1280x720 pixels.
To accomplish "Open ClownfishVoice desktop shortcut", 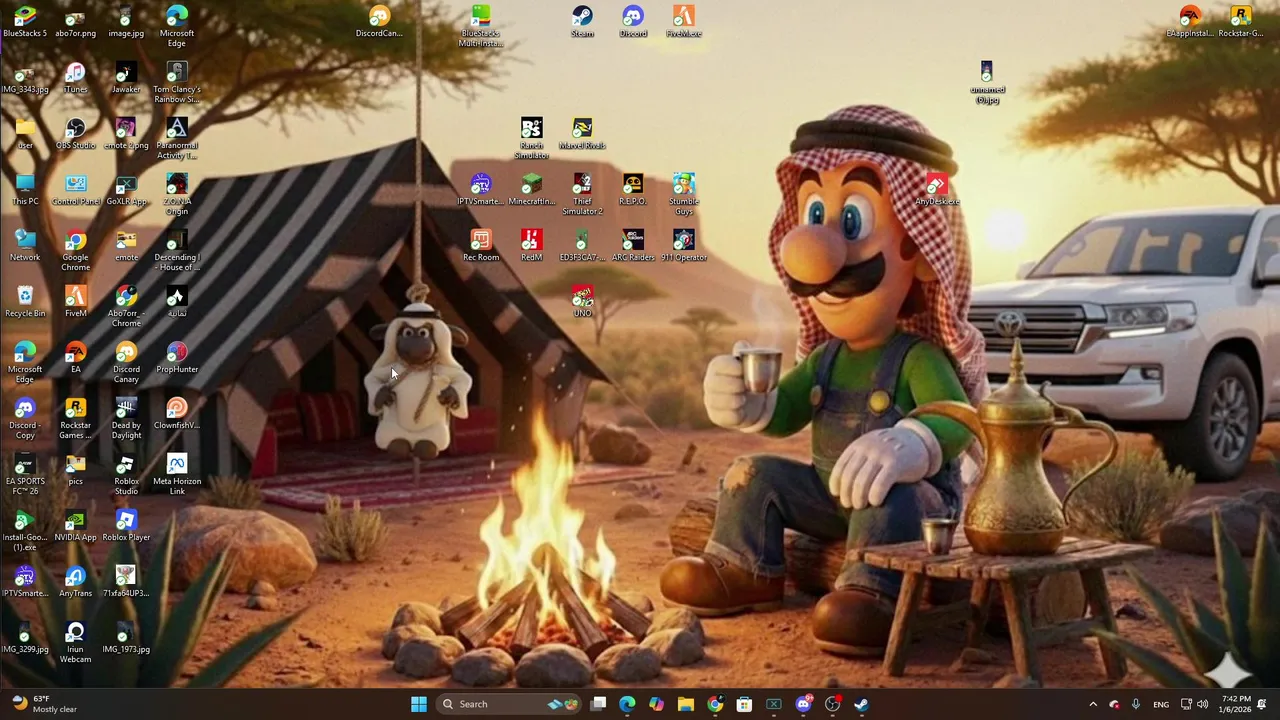I will click(176, 414).
